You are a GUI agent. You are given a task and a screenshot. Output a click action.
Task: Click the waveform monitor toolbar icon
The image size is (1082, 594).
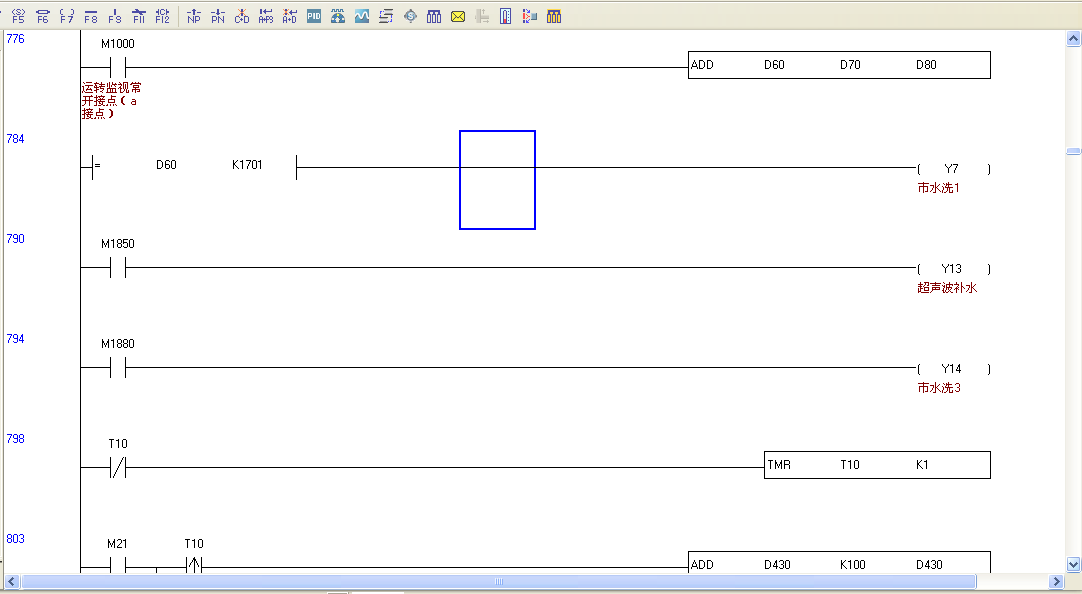tap(362, 16)
